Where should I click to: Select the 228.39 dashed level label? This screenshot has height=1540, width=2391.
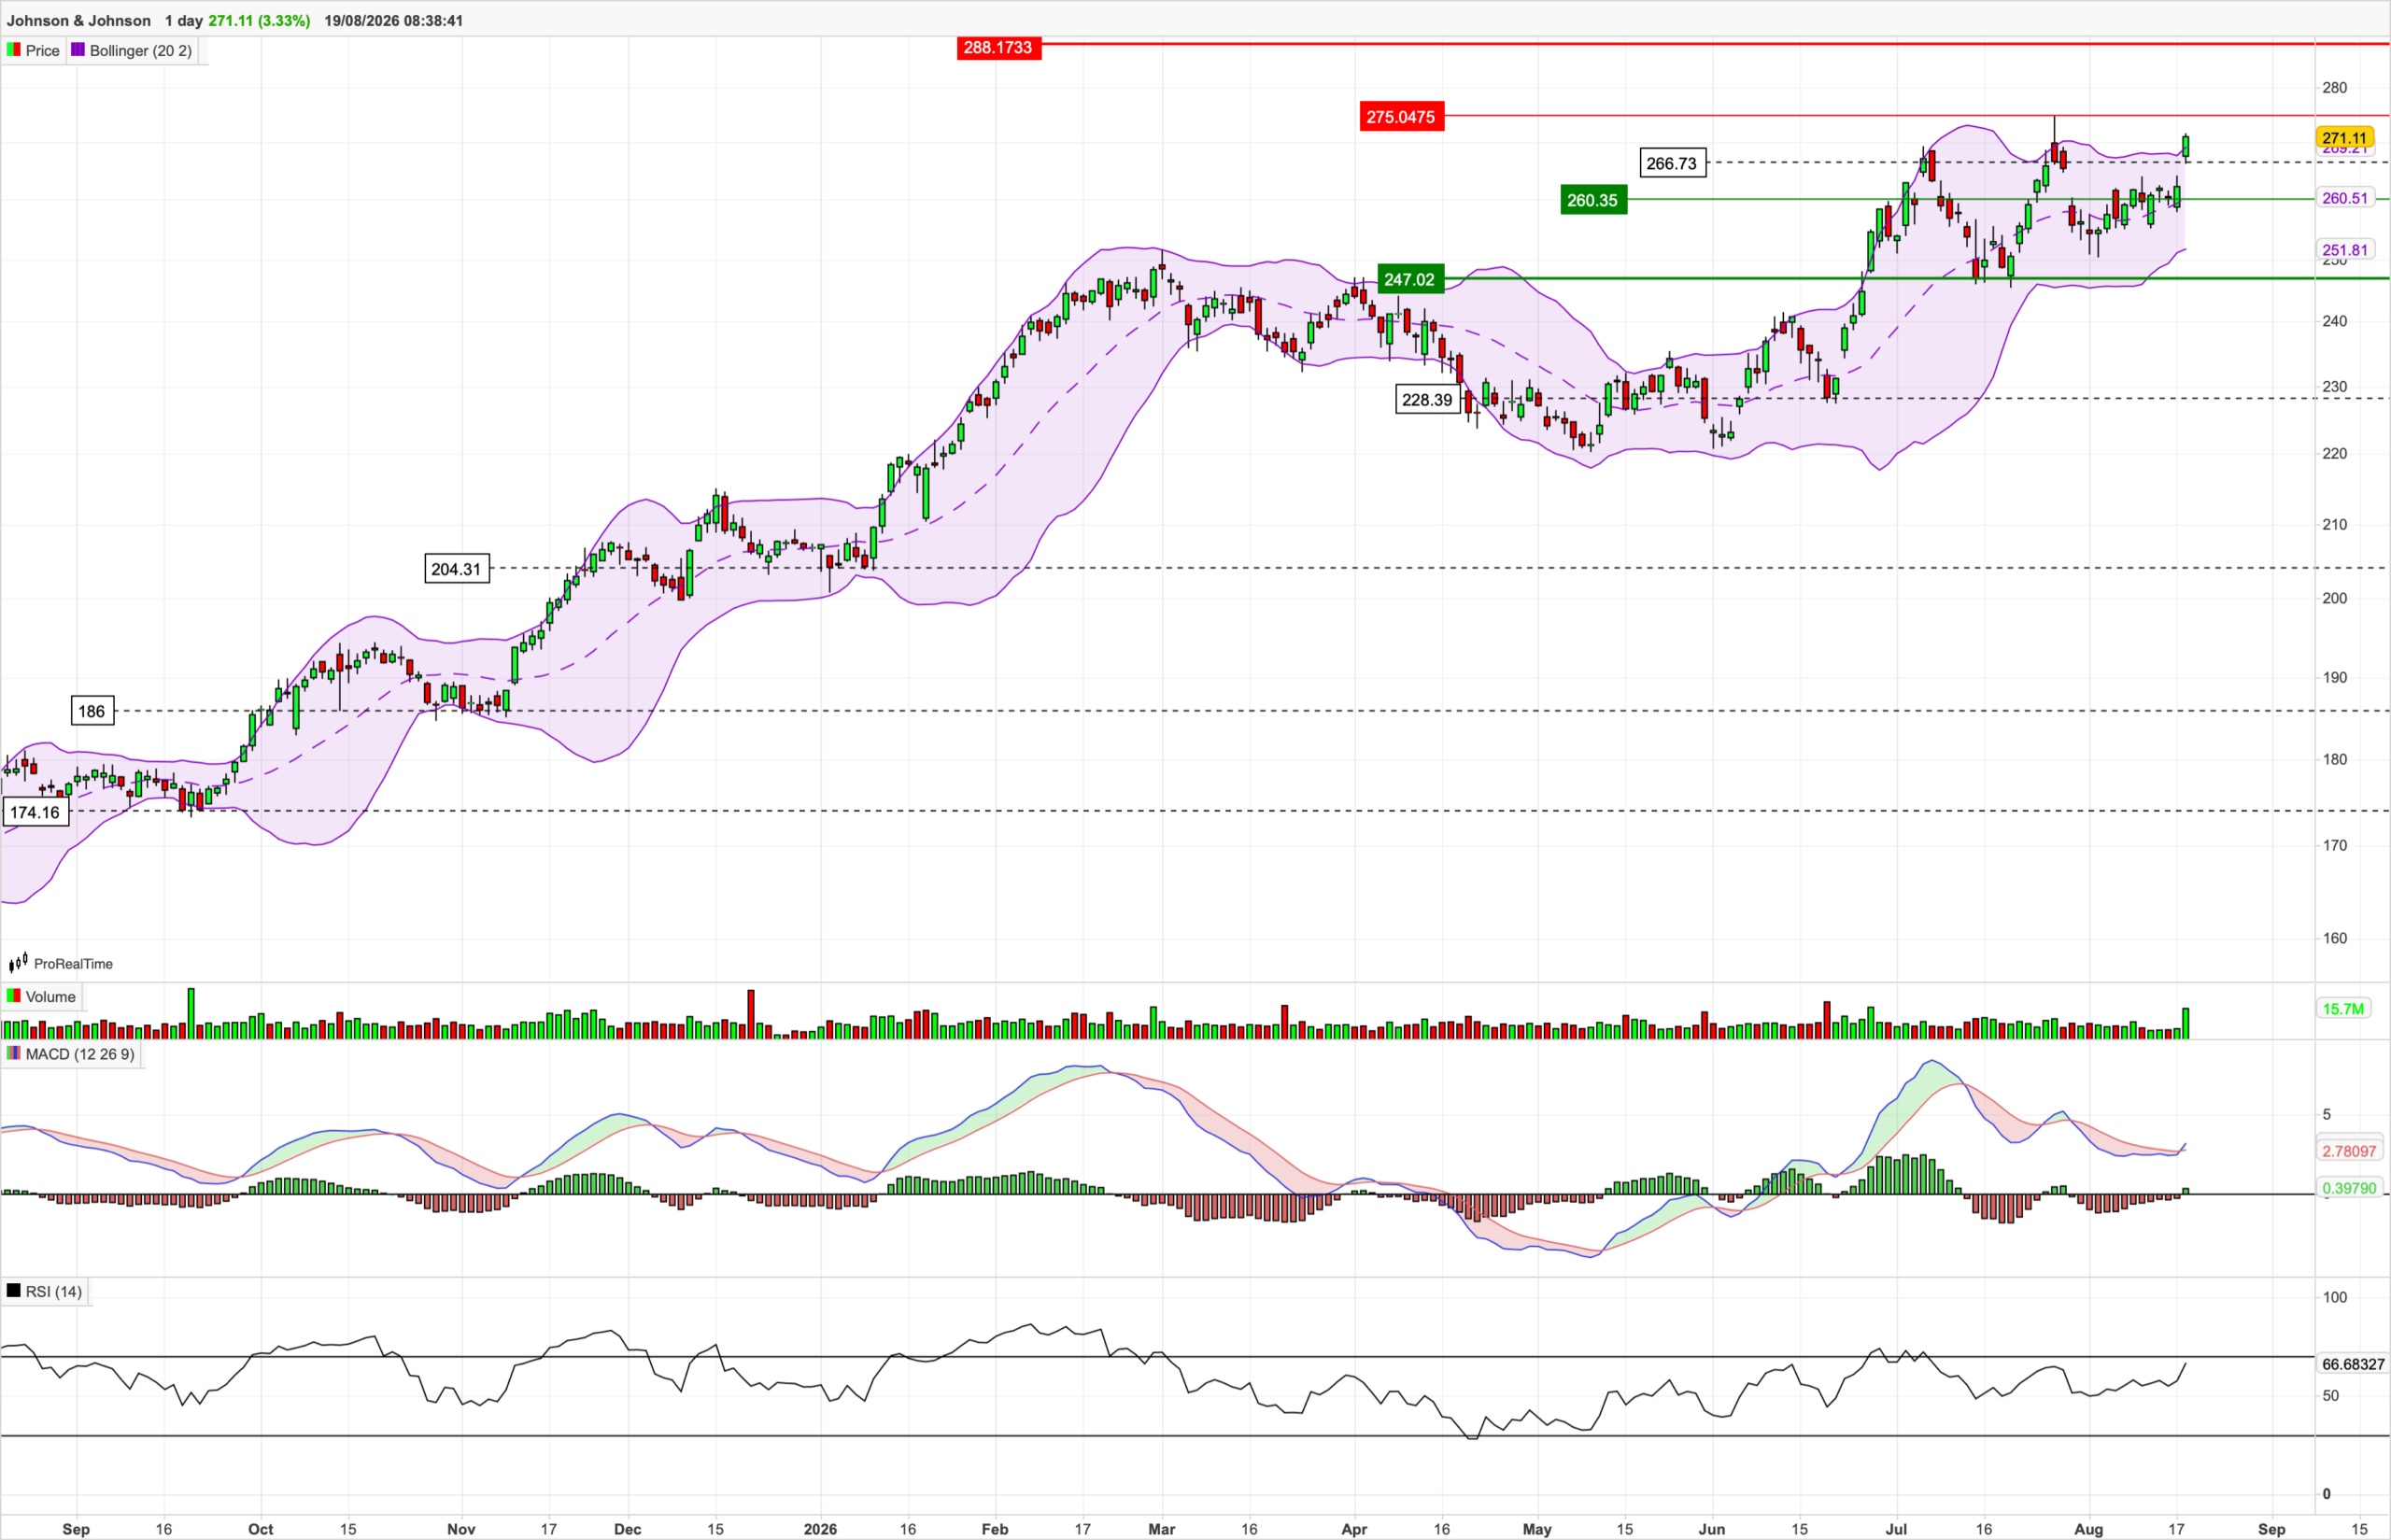(1427, 400)
